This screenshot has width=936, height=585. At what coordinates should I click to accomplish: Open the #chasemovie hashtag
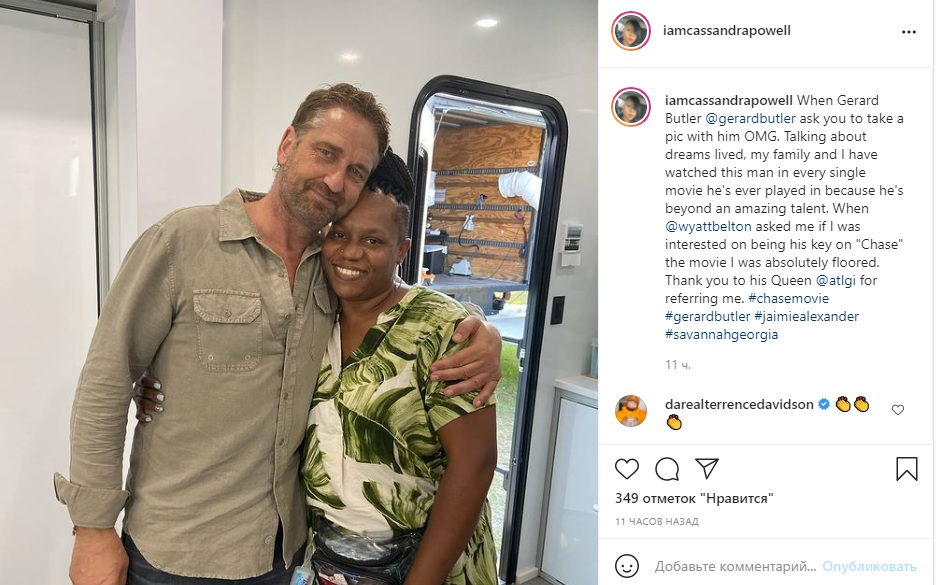click(x=788, y=298)
